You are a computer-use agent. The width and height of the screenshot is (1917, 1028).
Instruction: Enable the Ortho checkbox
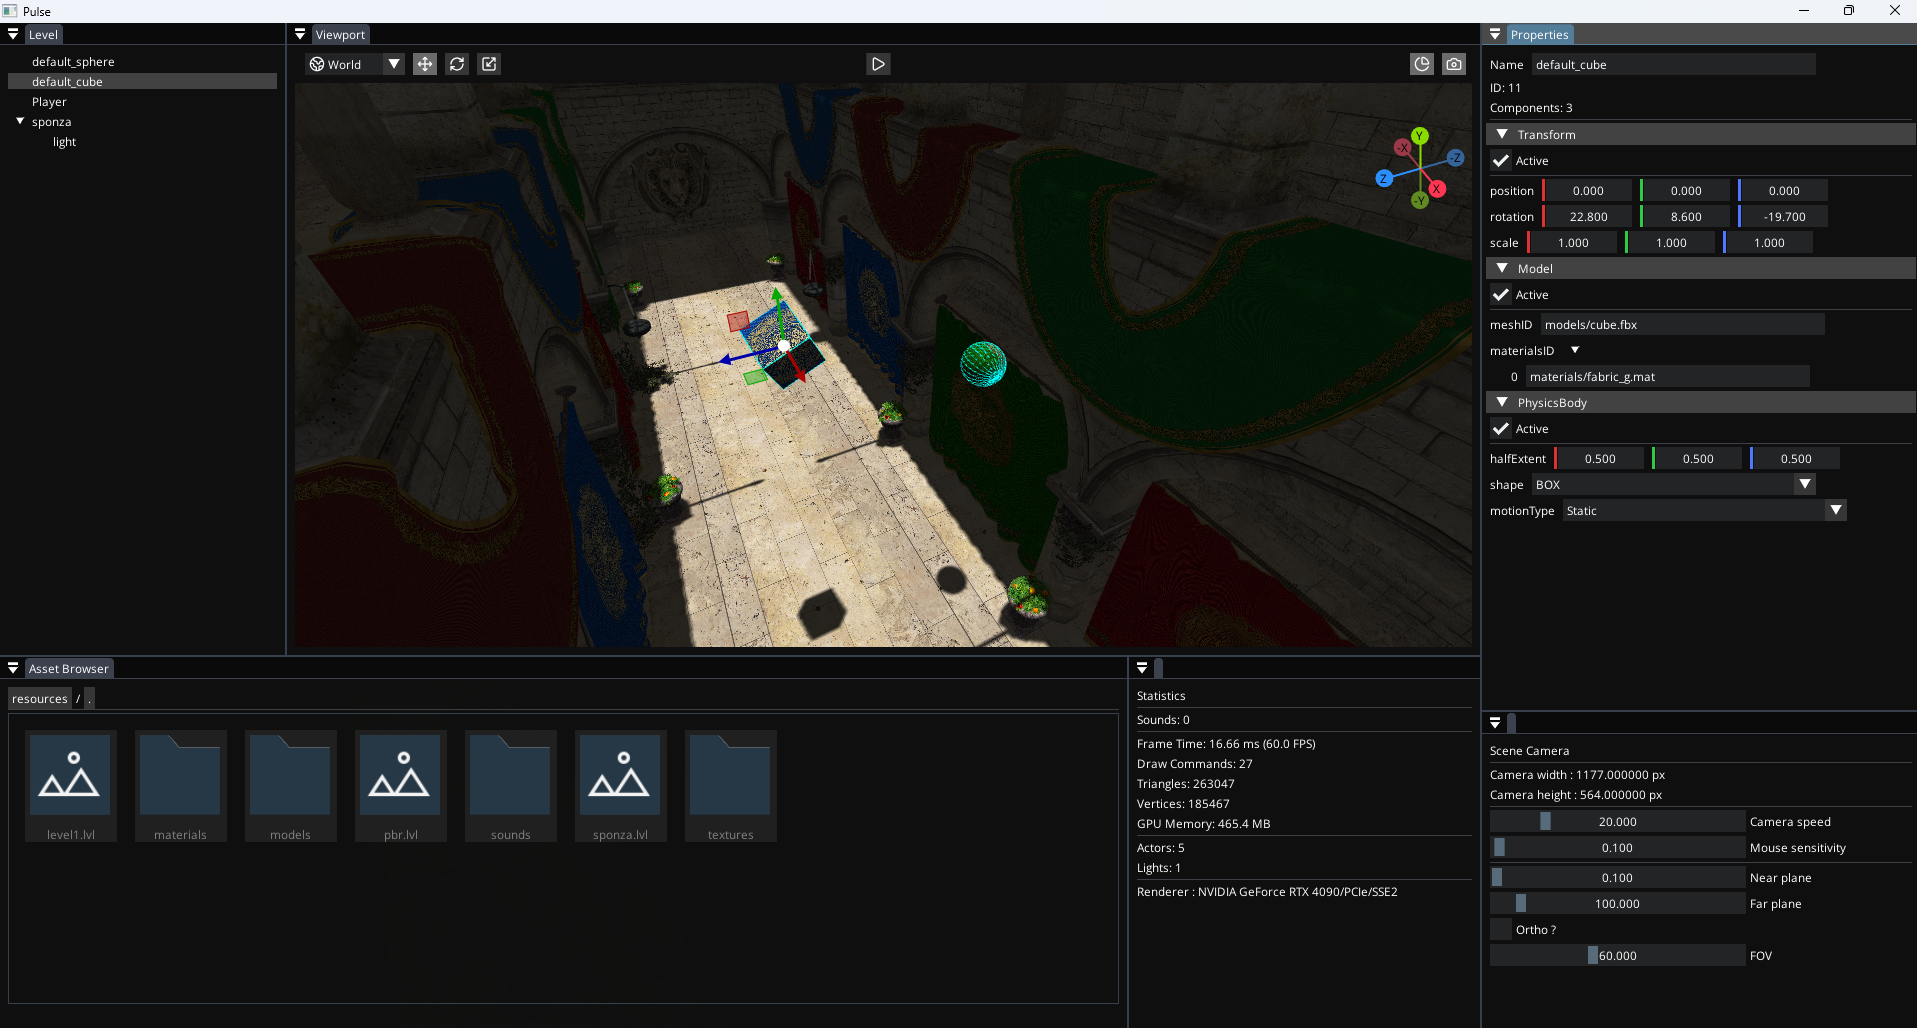1501,930
